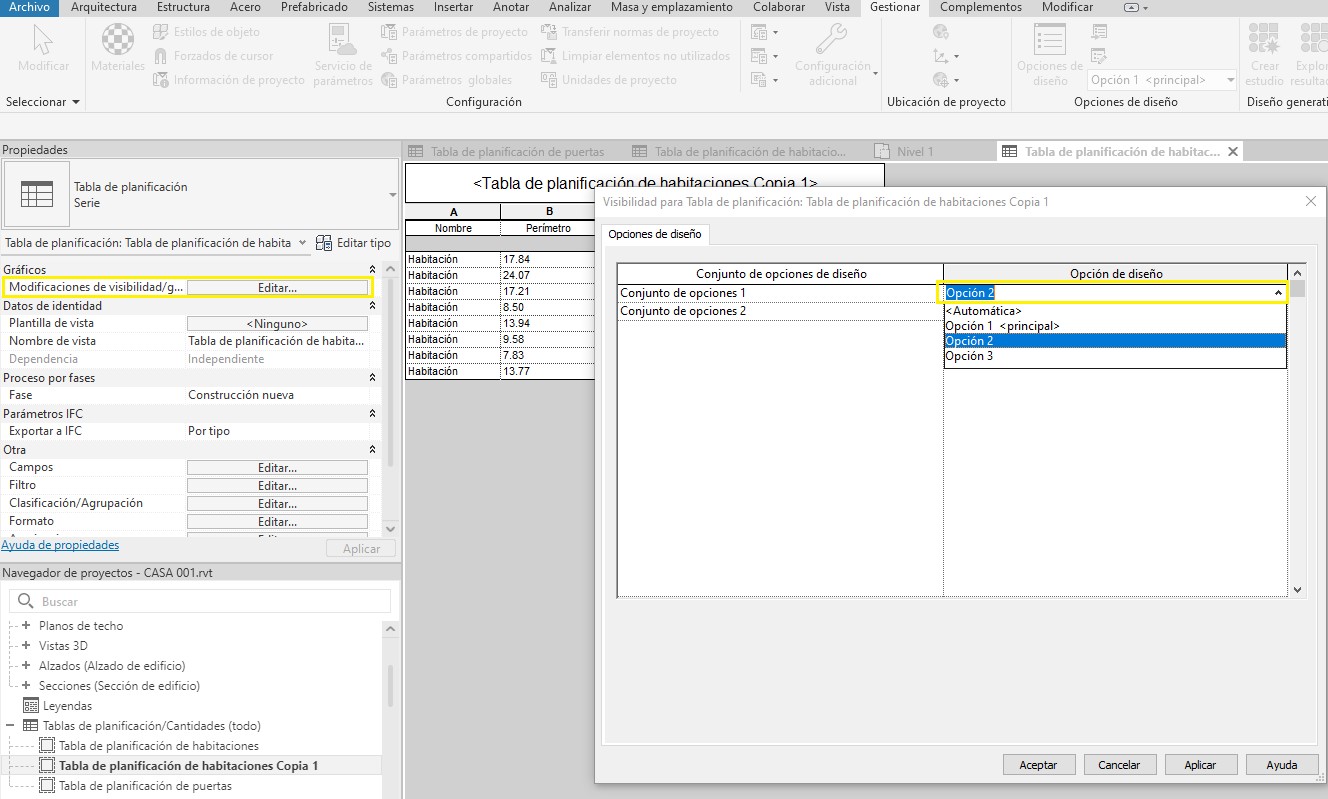
Task: Click the Opciones de diseño icon
Action: 1049,41
